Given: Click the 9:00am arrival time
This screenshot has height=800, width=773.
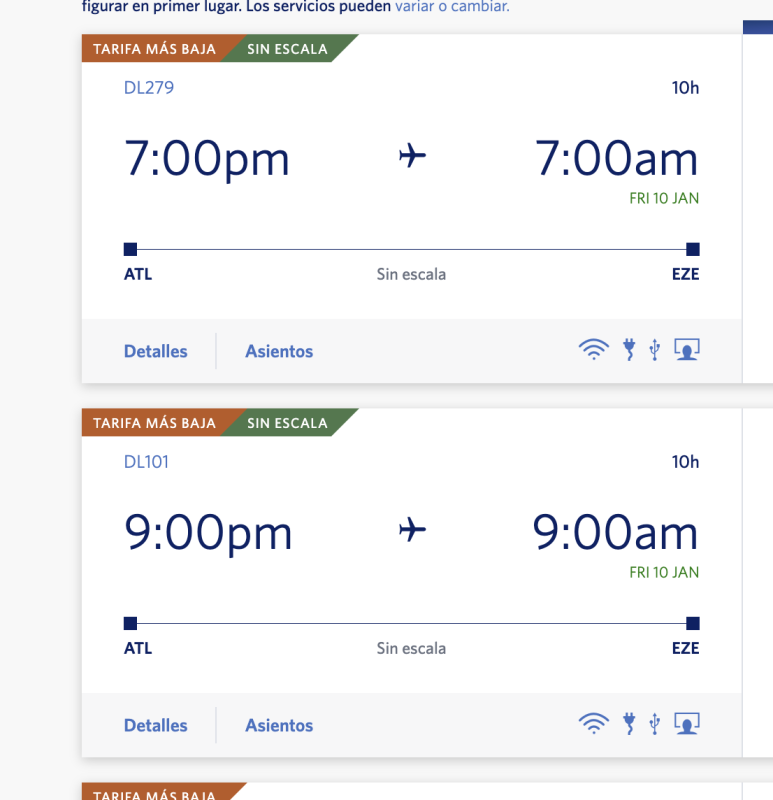Looking at the screenshot, I should tap(615, 533).
